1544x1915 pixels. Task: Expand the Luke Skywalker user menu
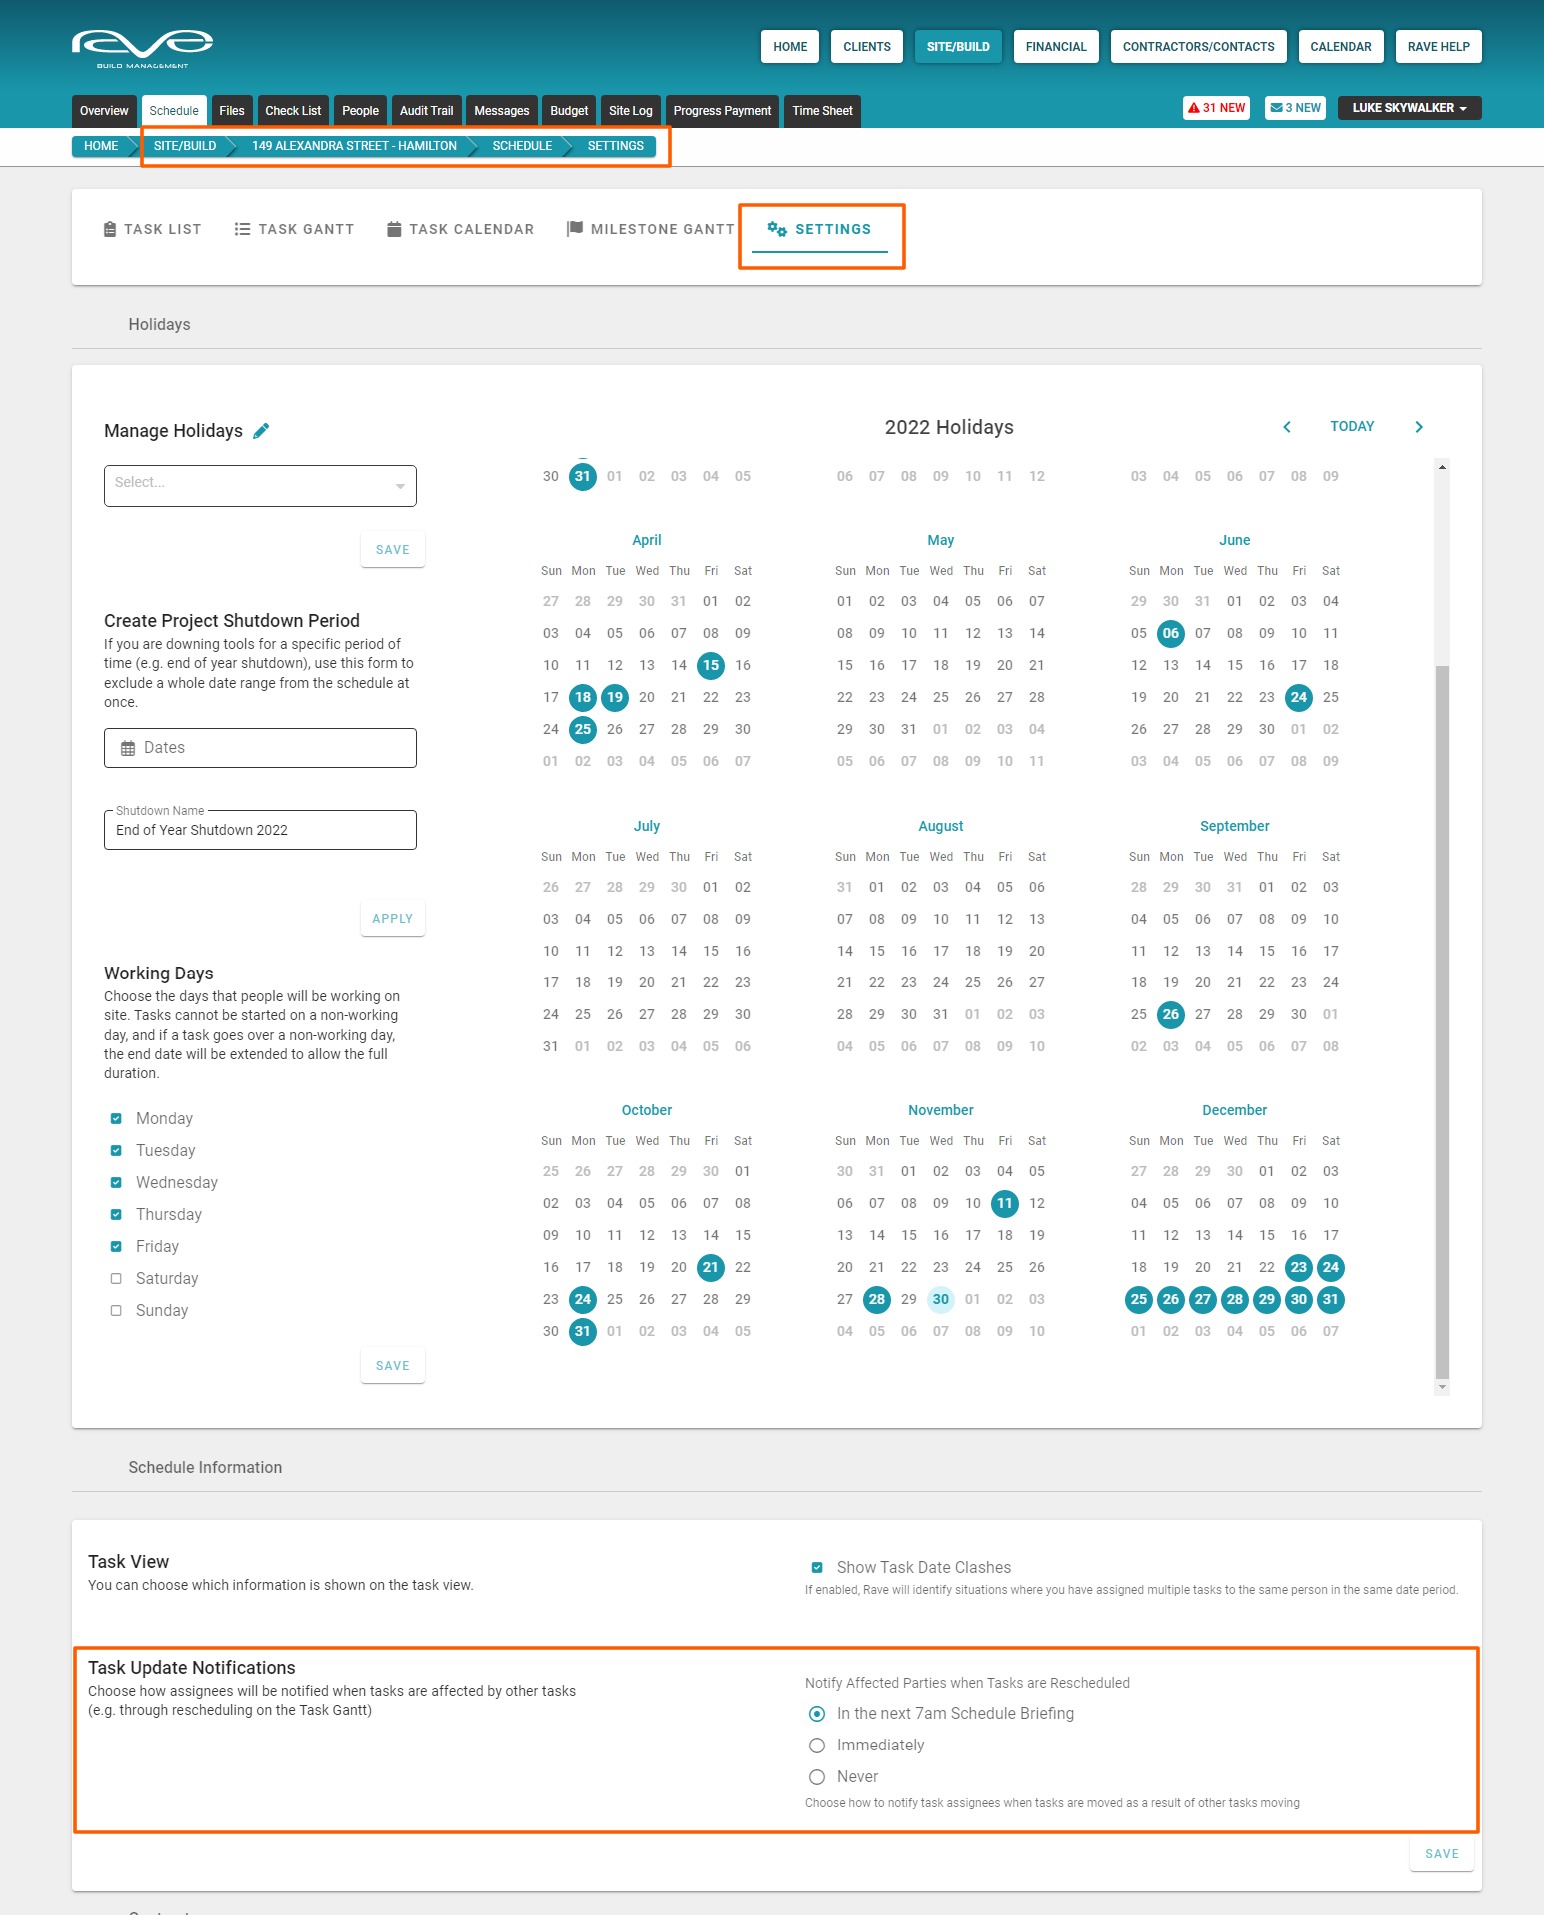coord(1410,108)
